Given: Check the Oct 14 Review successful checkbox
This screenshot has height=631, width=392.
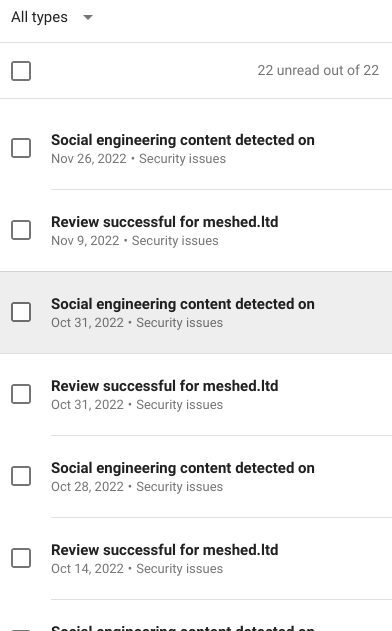Looking at the screenshot, I should point(21,558).
